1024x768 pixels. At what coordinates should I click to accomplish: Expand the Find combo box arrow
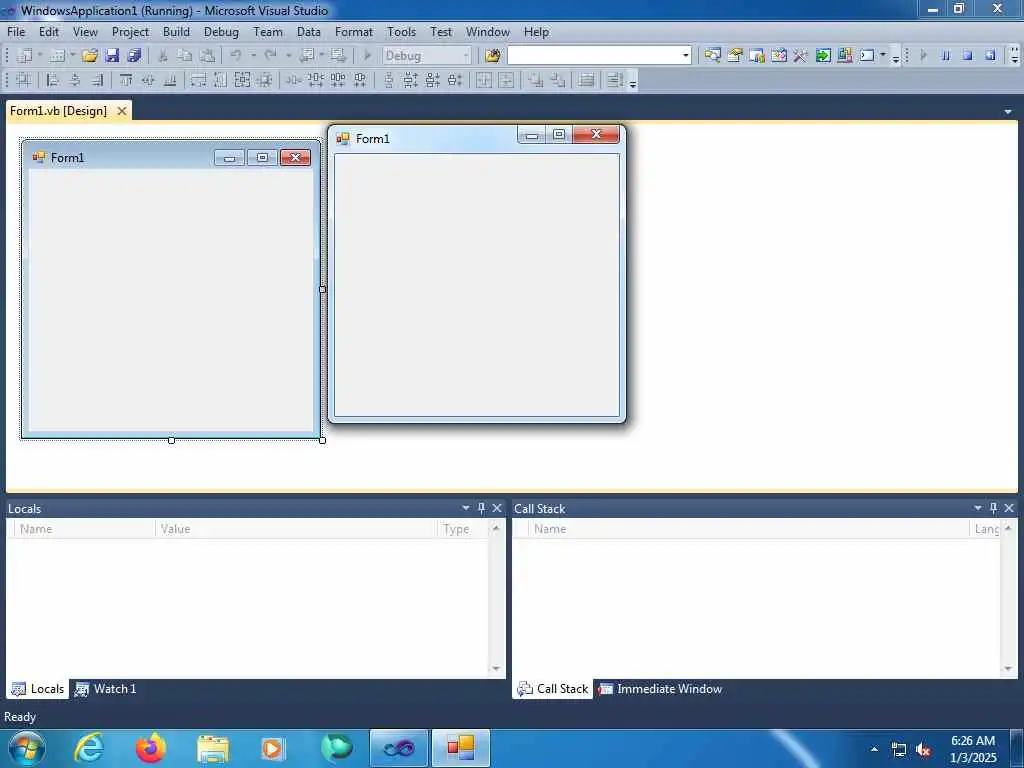point(686,56)
